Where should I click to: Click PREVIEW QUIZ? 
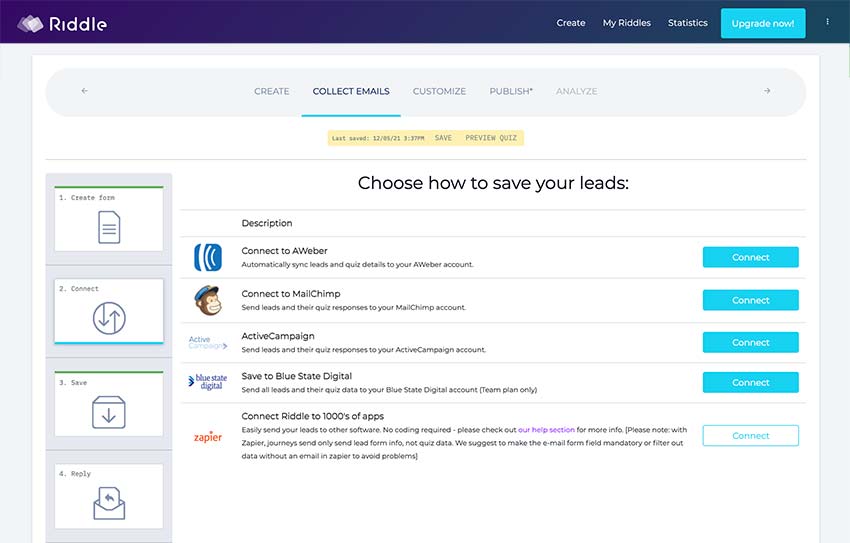click(491, 138)
